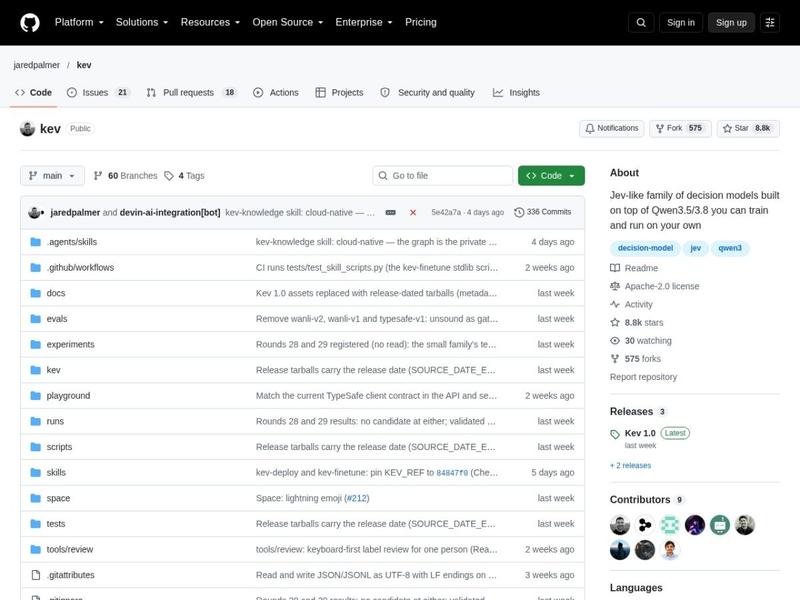800x600 pixels.
Task: Select the Insights tab
Action: 516,93
